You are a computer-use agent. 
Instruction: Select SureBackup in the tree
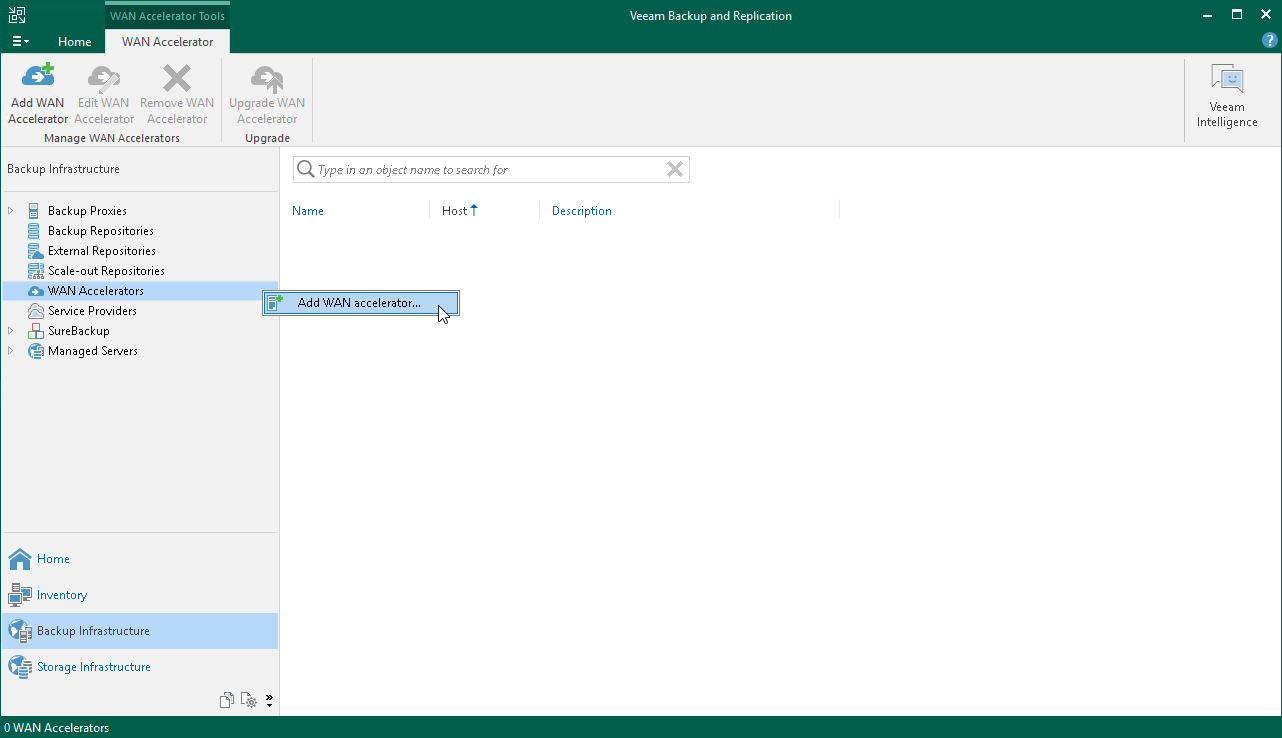(x=79, y=331)
